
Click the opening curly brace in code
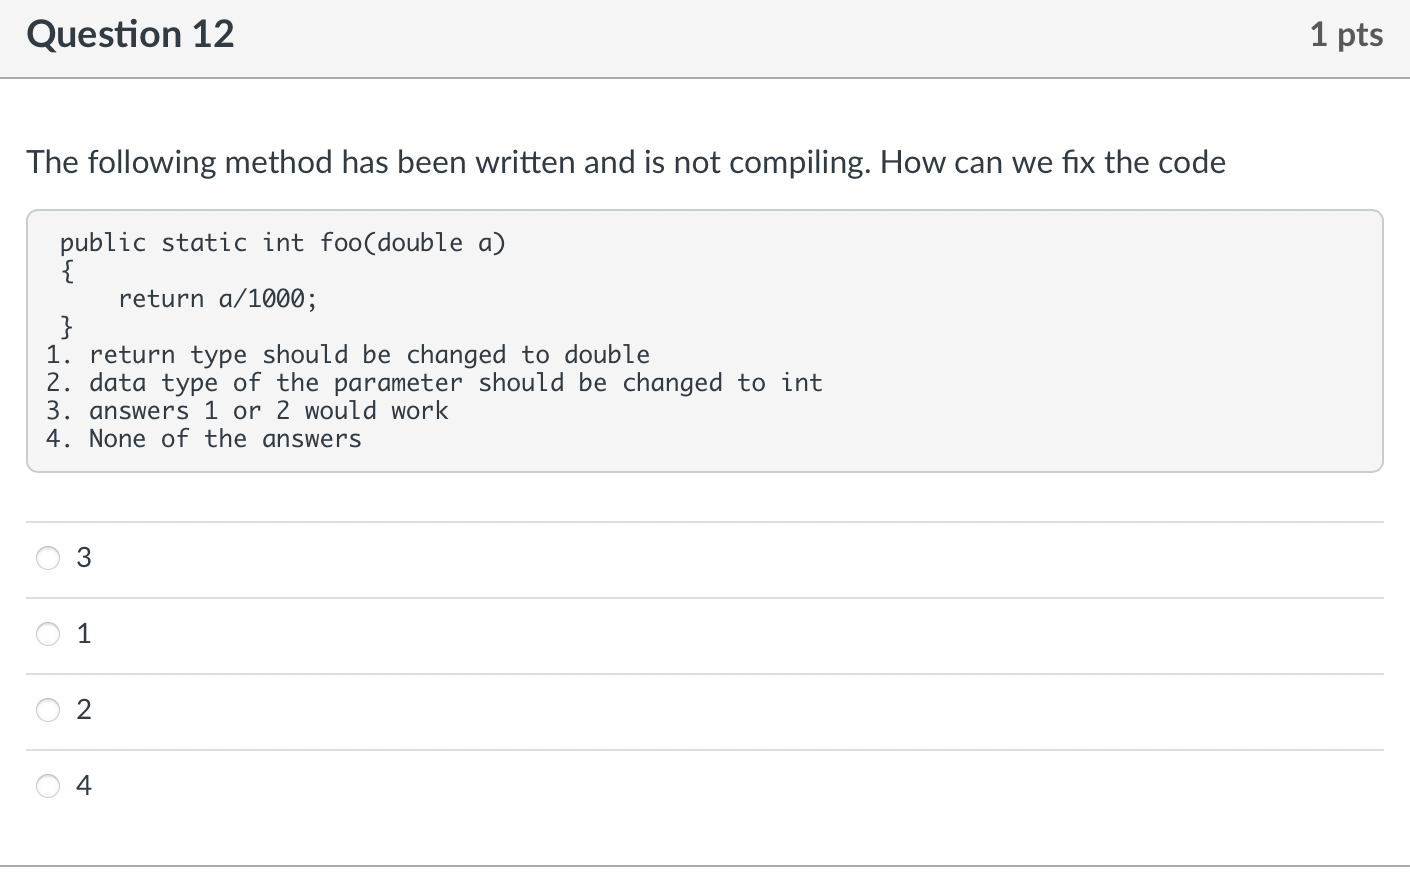pos(67,272)
